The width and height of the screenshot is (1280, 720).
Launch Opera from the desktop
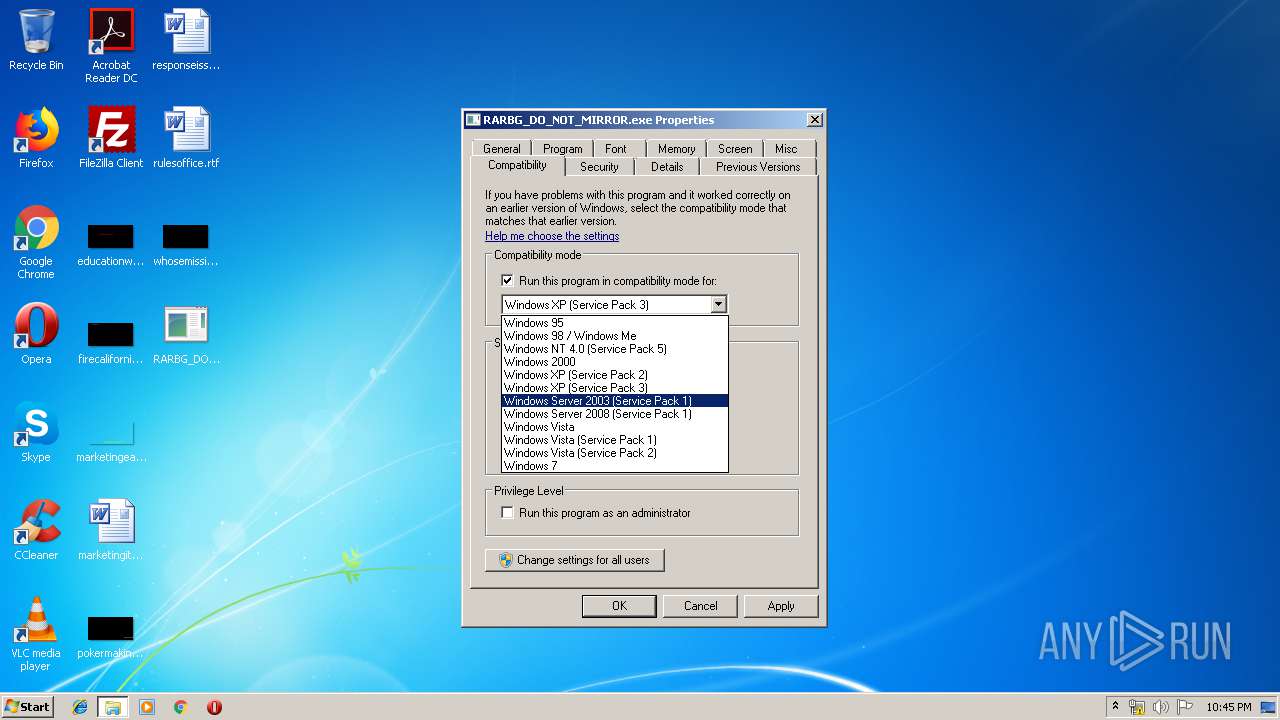(x=36, y=334)
